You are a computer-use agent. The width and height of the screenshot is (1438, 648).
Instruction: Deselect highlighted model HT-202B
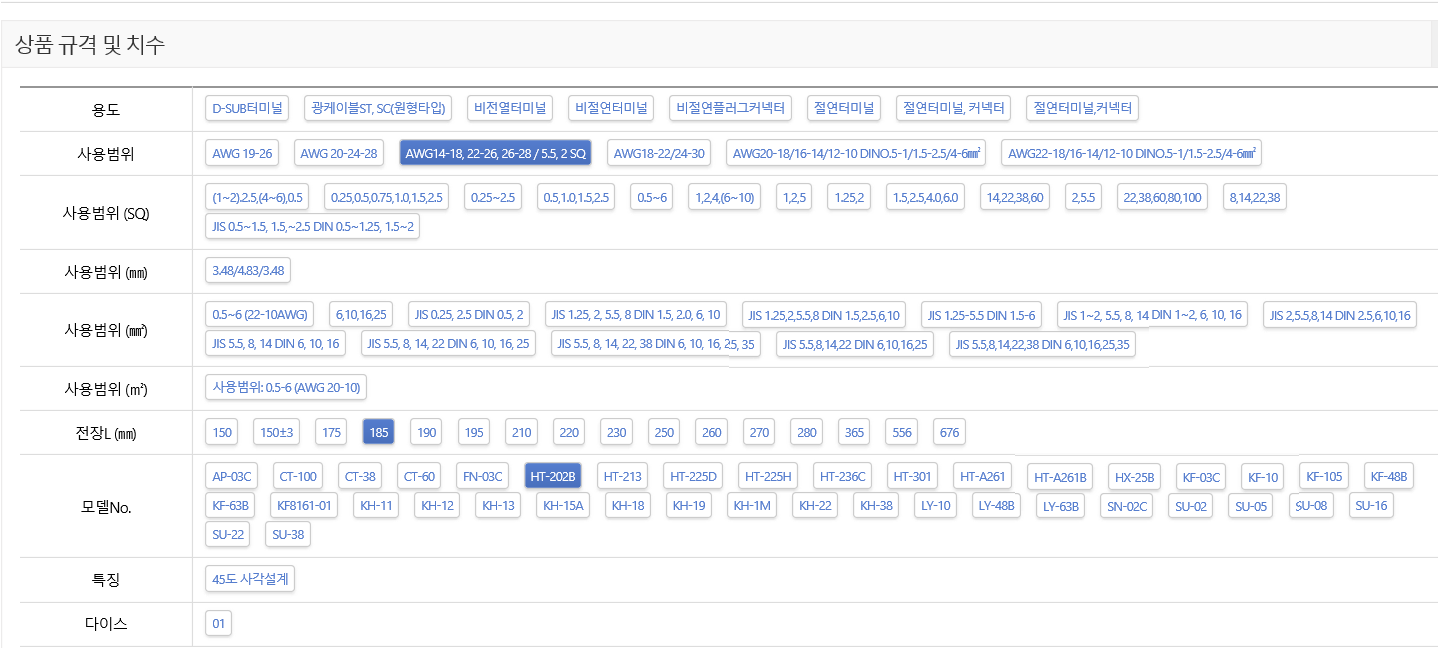pos(553,476)
